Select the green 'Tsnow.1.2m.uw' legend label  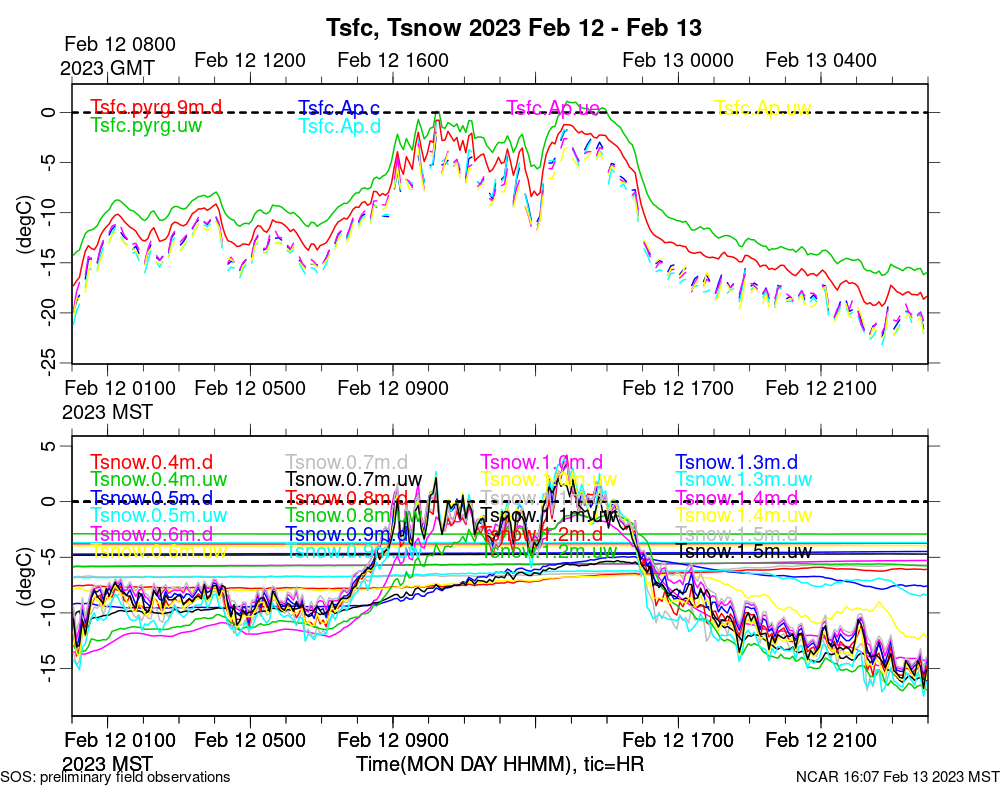coord(549,551)
